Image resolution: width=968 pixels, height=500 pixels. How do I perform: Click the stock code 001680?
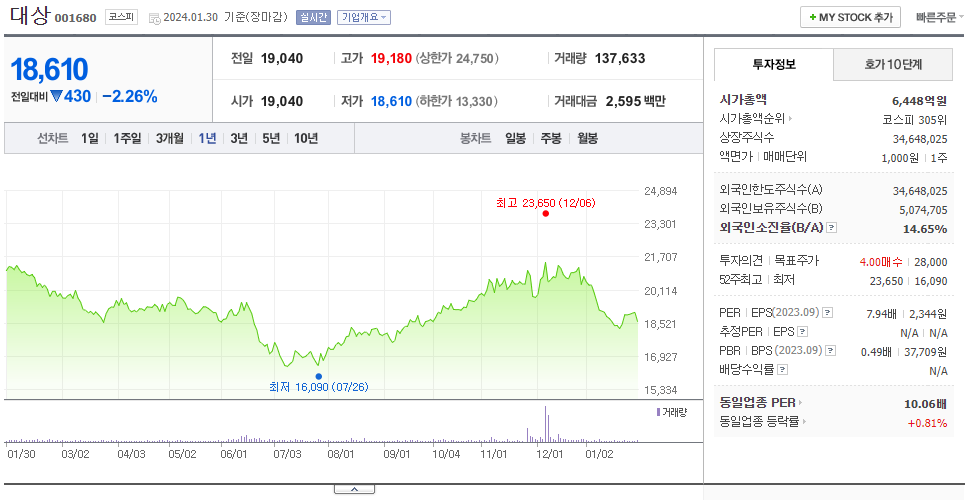point(76,18)
